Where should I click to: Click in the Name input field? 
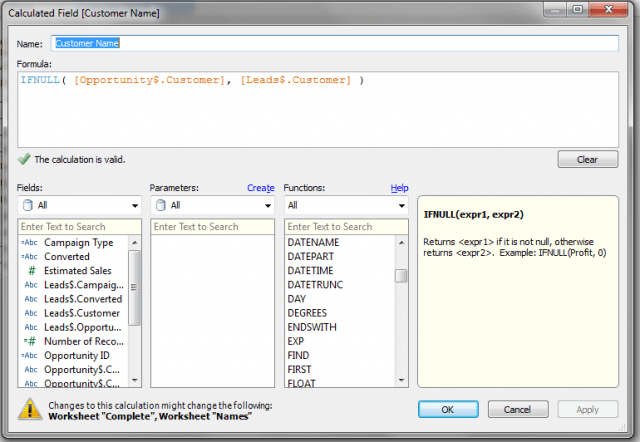click(x=335, y=43)
